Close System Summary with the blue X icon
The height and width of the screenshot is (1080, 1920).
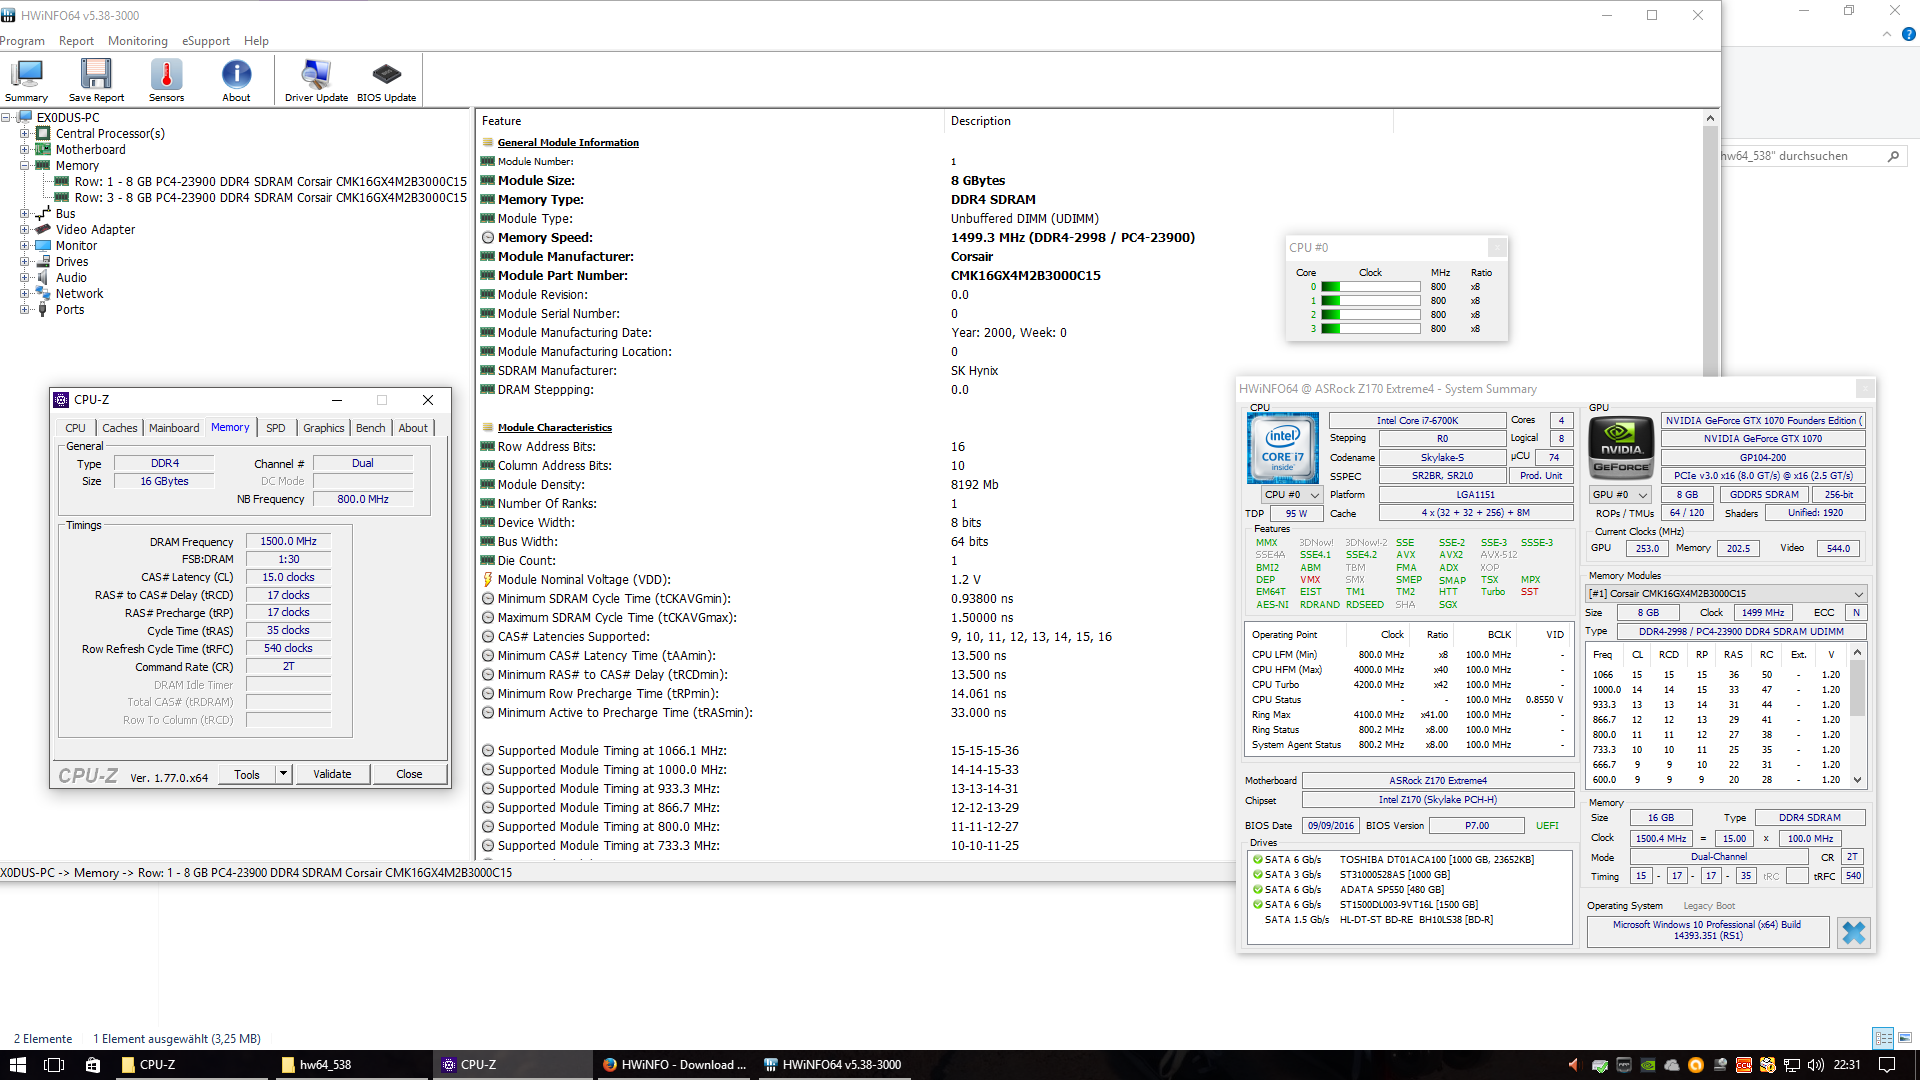tap(1853, 932)
